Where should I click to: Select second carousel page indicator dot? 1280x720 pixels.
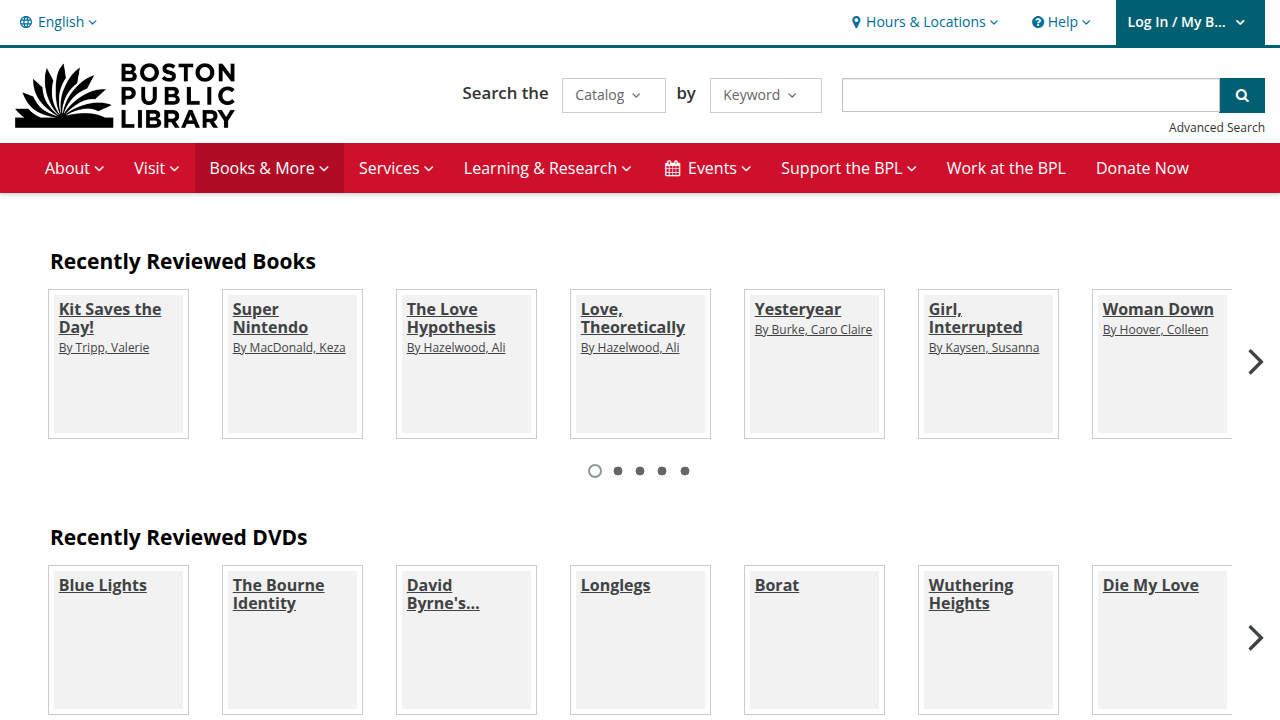click(x=618, y=471)
